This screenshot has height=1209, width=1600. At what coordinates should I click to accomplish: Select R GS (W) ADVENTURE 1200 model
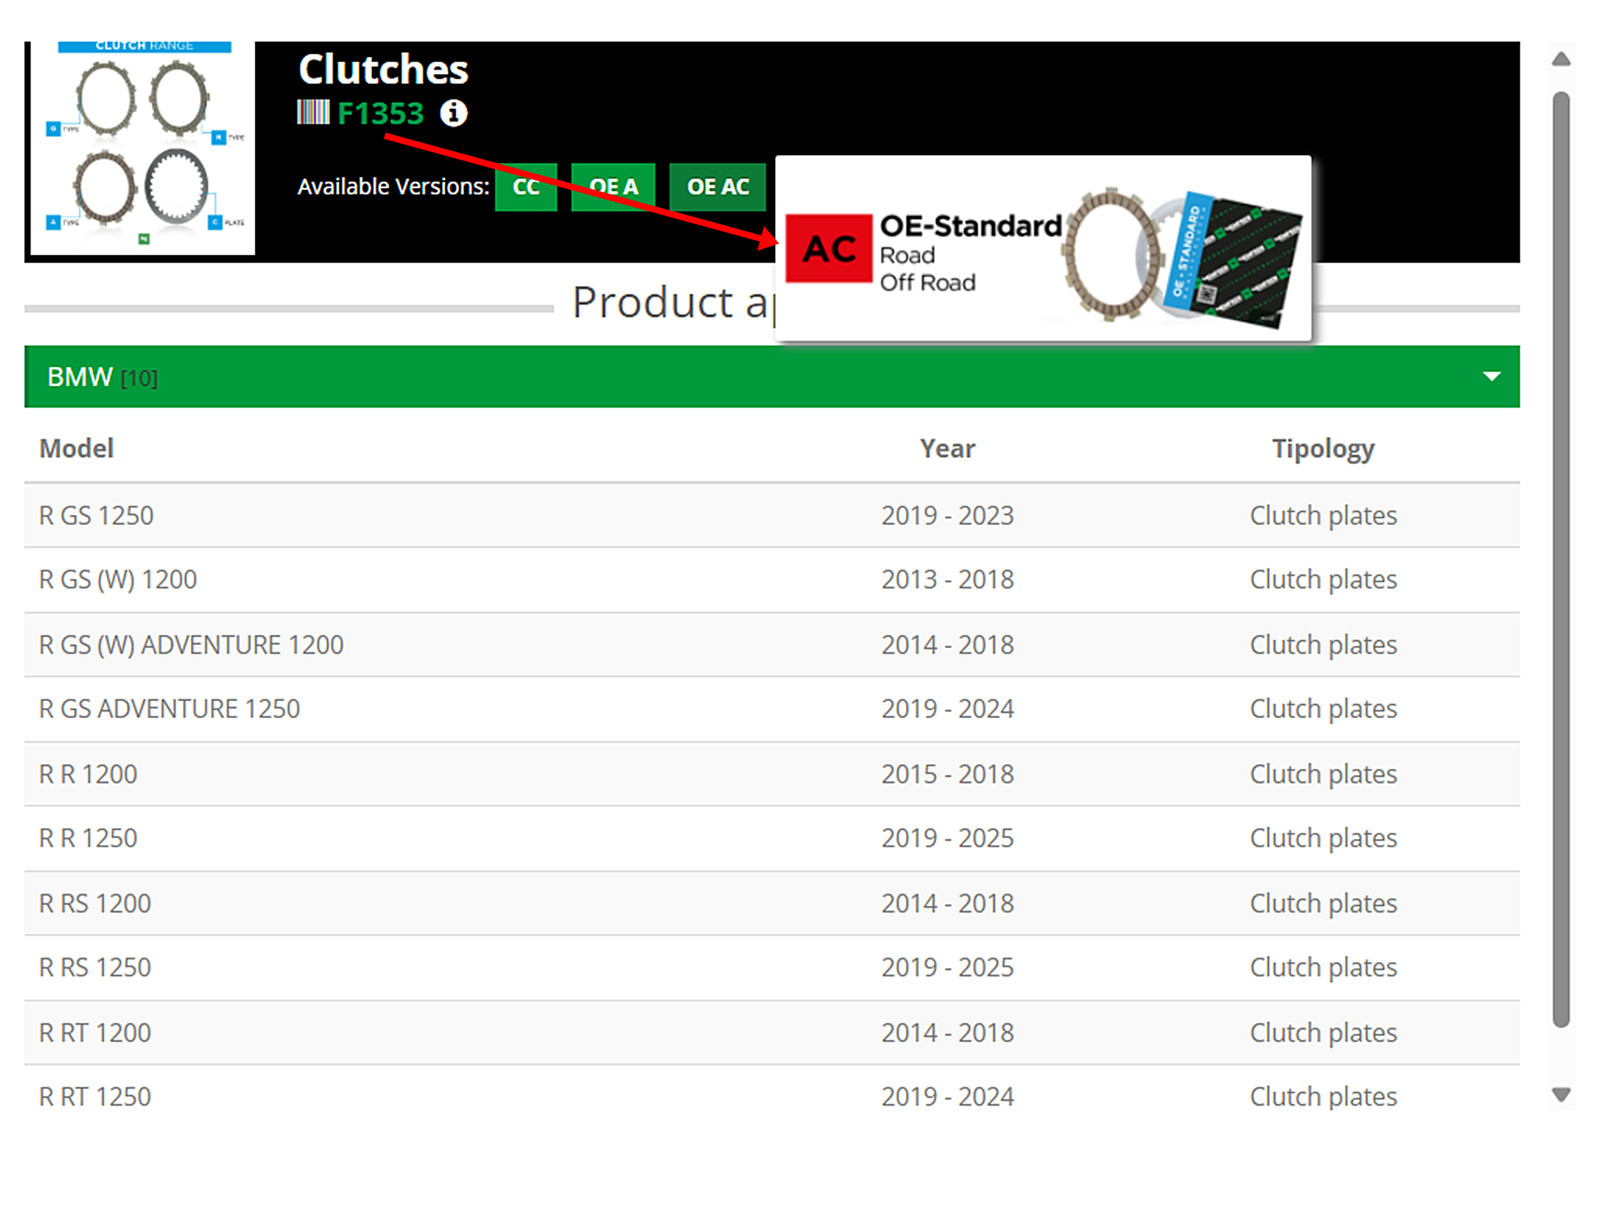(191, 645)
